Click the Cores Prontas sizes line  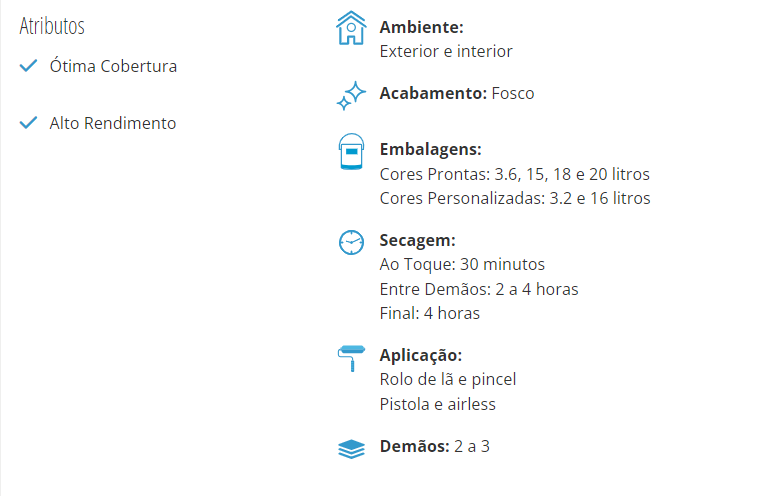click(514, 174)
